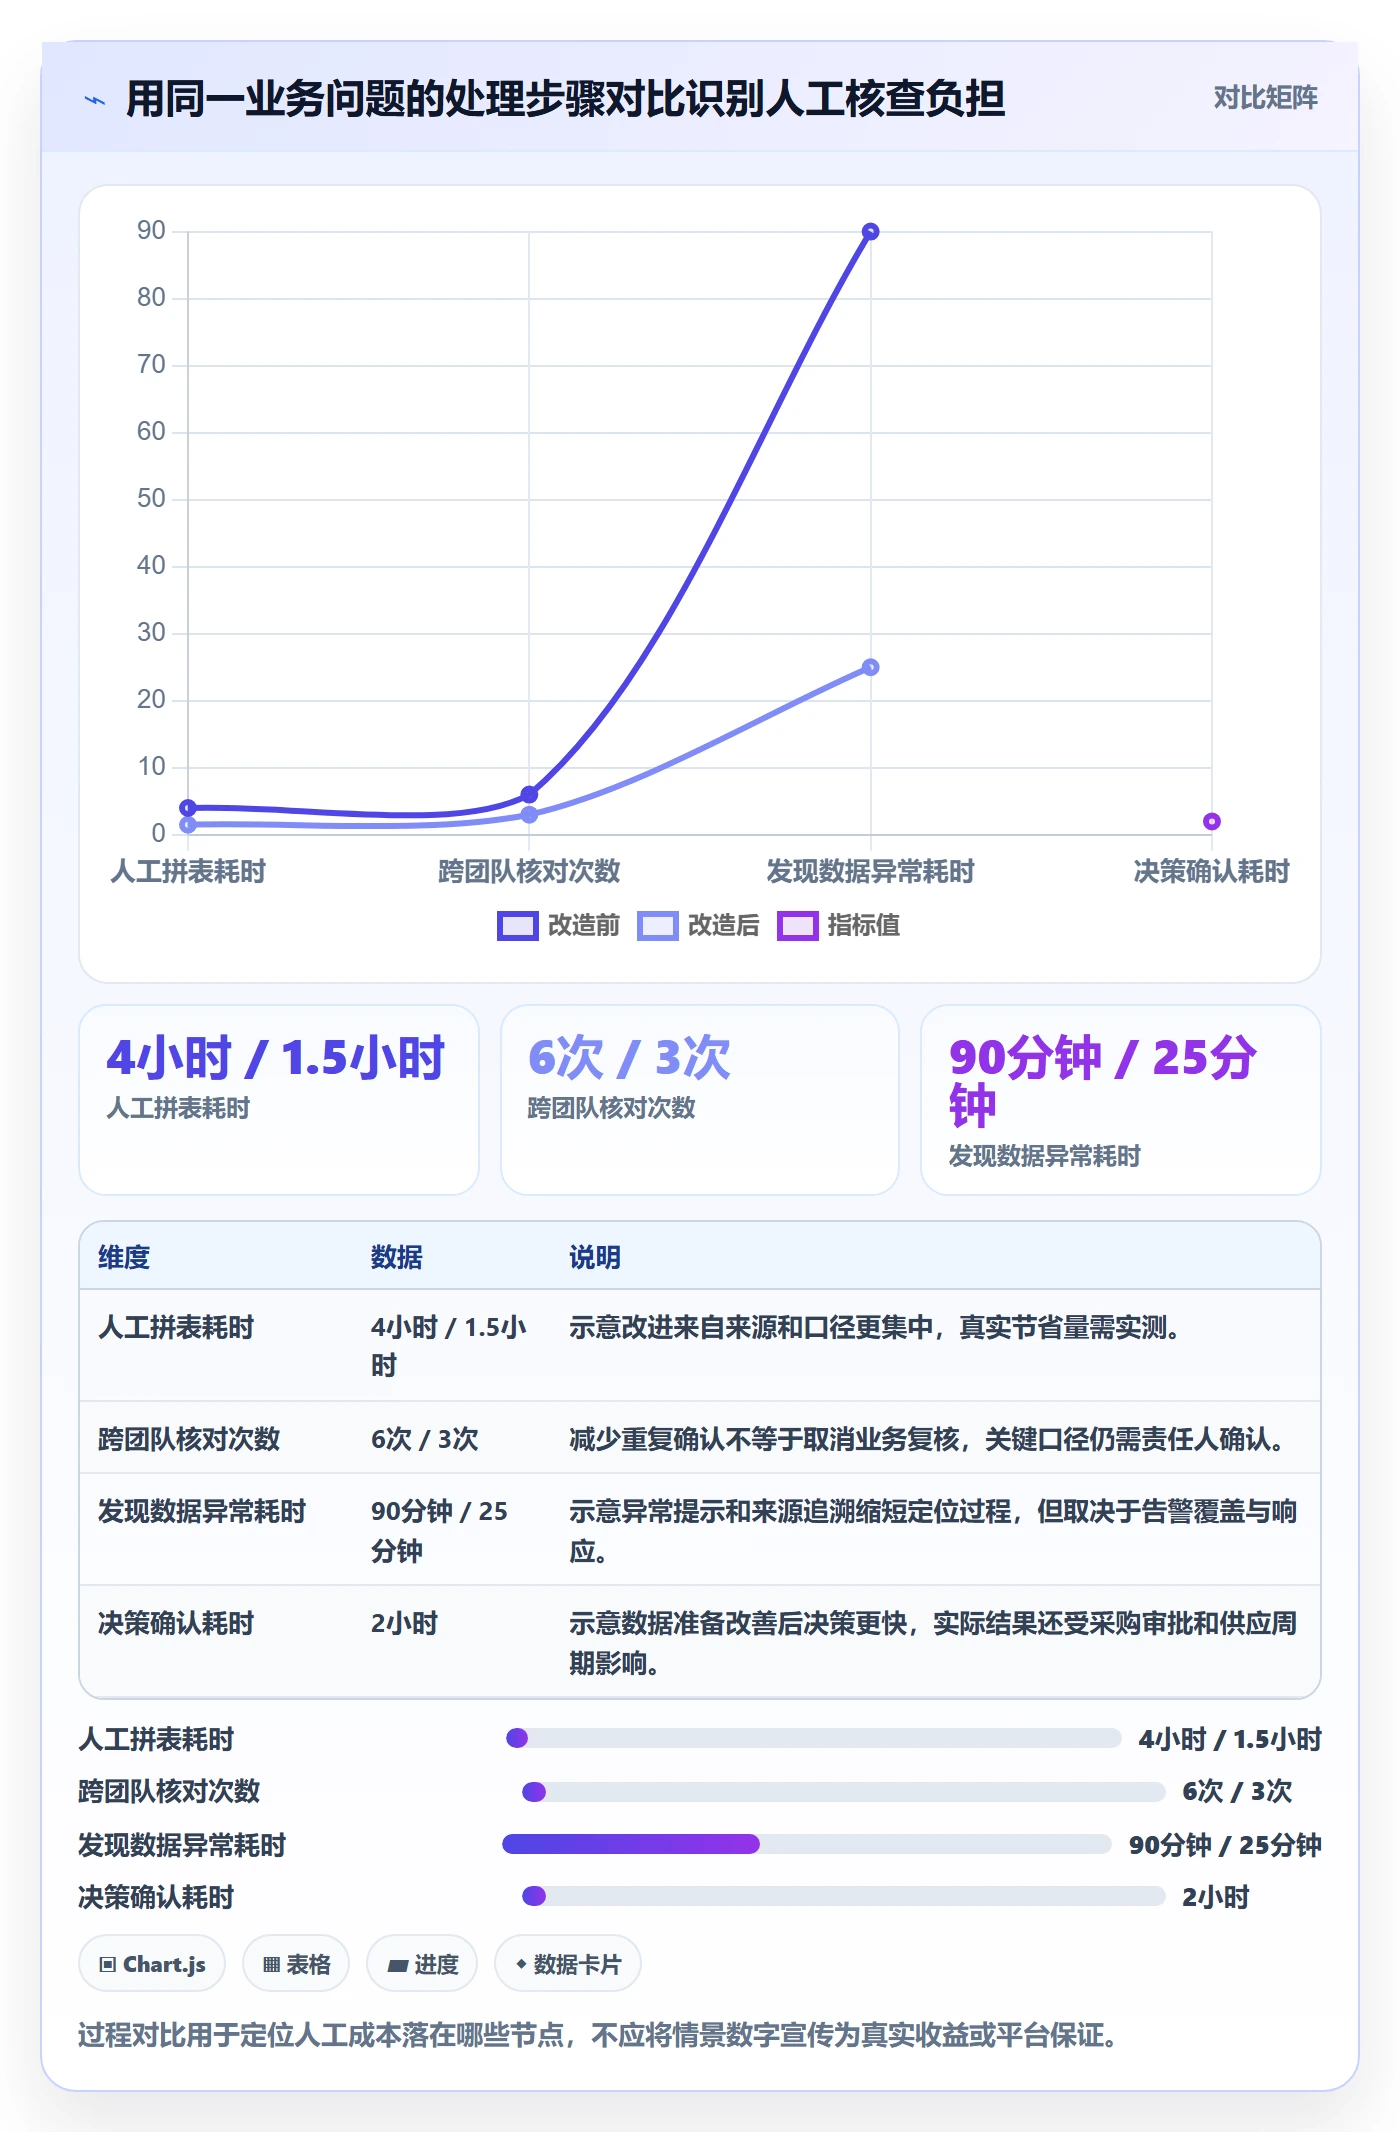Click the grid icon in the 表格 tag
This screenshot has height=2132, width=1400.
(x=271, y=1964)
